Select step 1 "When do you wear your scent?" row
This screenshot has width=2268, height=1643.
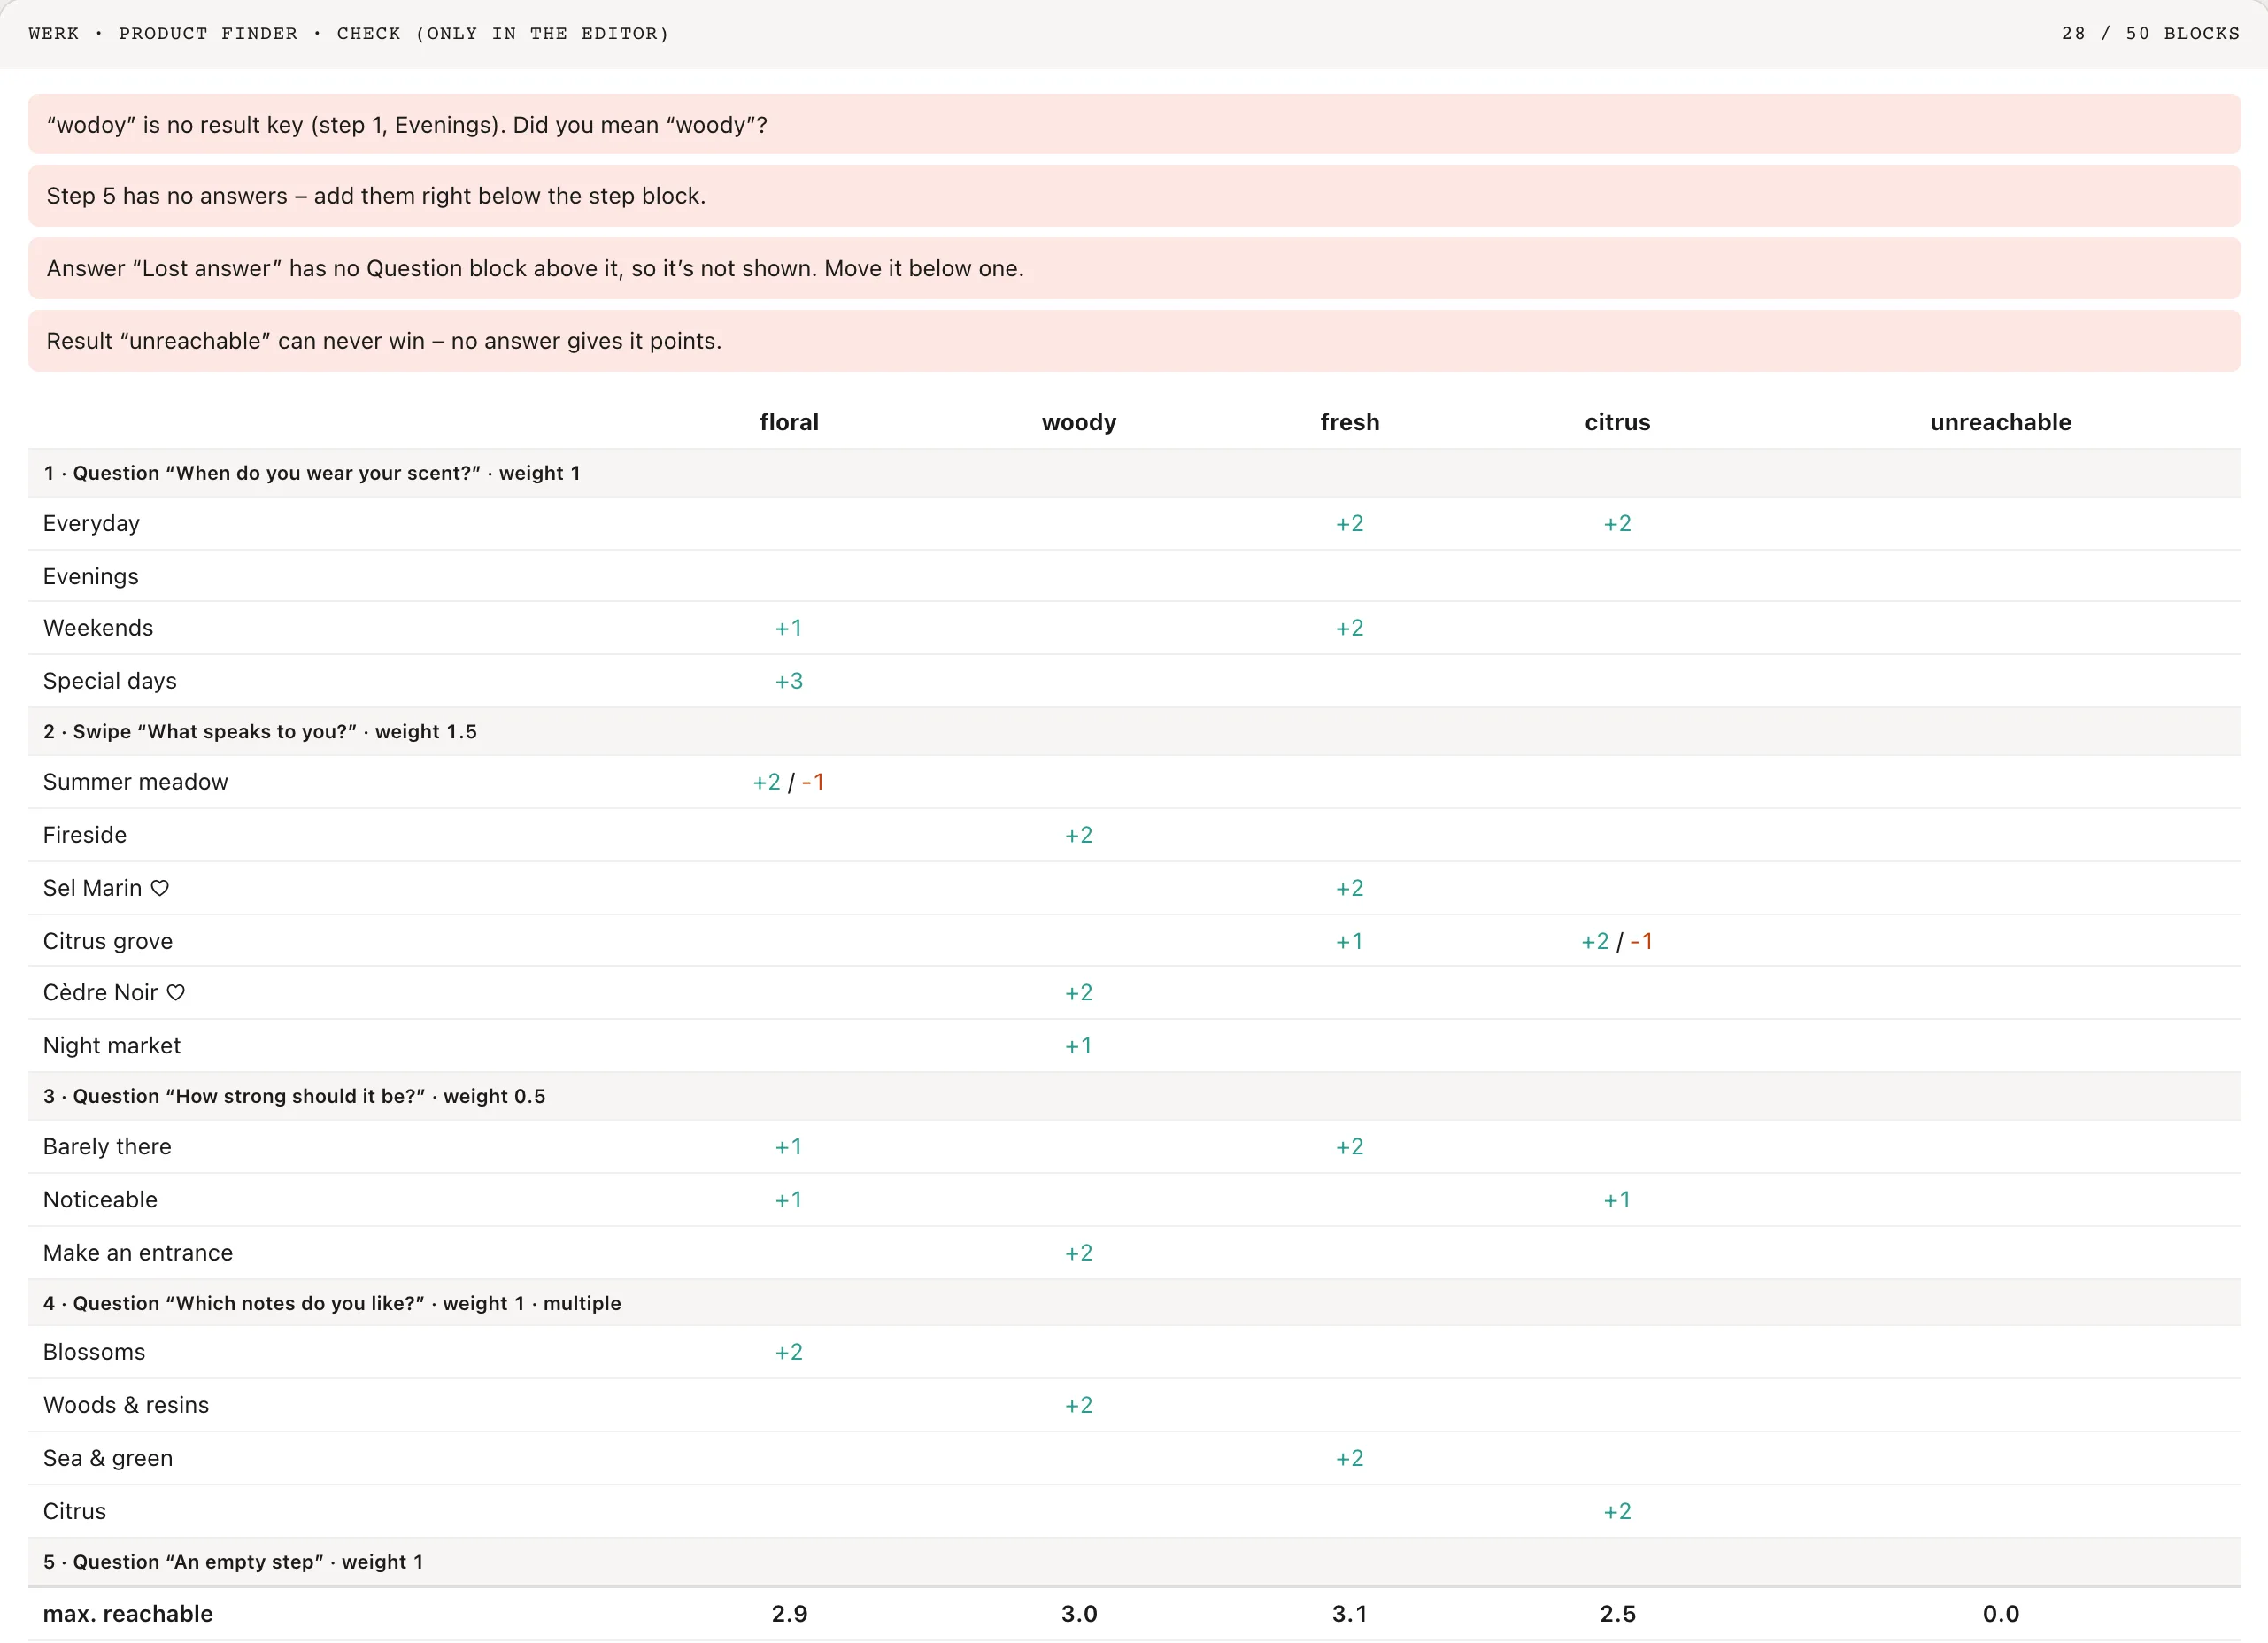(1134, 473)
